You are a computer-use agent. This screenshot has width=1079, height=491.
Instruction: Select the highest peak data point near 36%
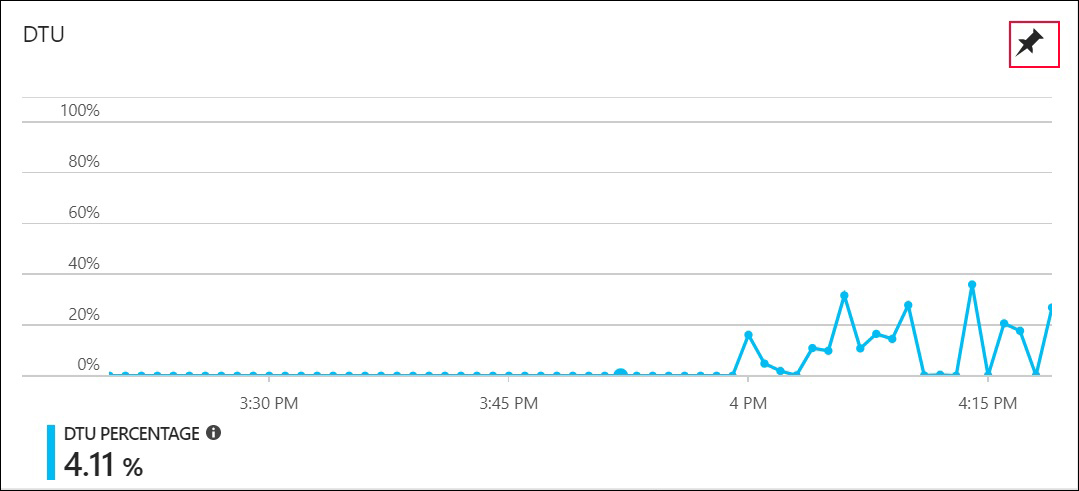pyautogui.click(x=972, y=284)
